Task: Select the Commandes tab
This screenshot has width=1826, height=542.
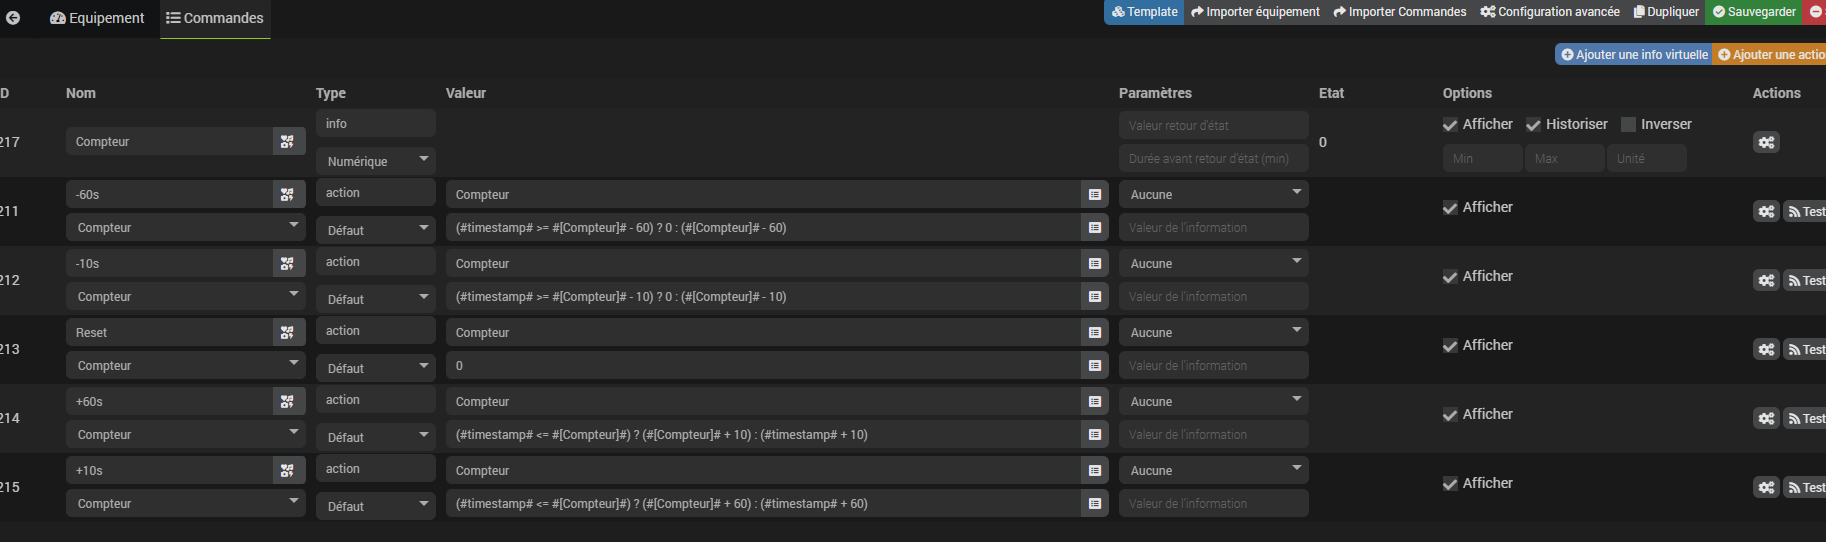Action: 215,18
